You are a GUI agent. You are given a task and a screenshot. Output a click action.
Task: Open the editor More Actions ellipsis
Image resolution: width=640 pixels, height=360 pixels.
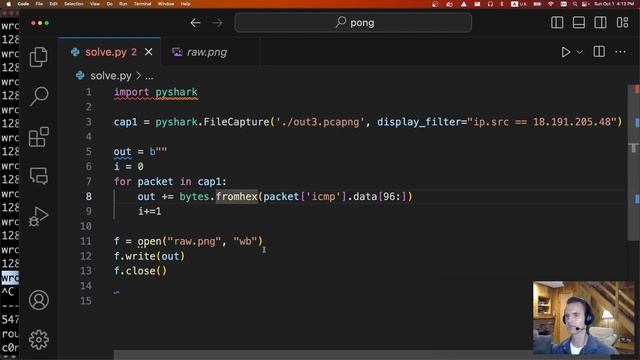(620, 52)
